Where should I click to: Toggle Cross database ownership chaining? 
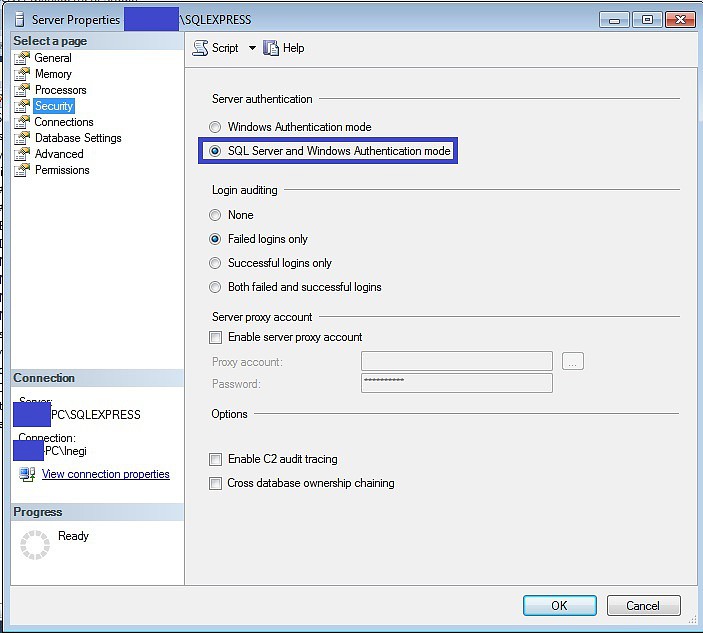pos(216,483)
